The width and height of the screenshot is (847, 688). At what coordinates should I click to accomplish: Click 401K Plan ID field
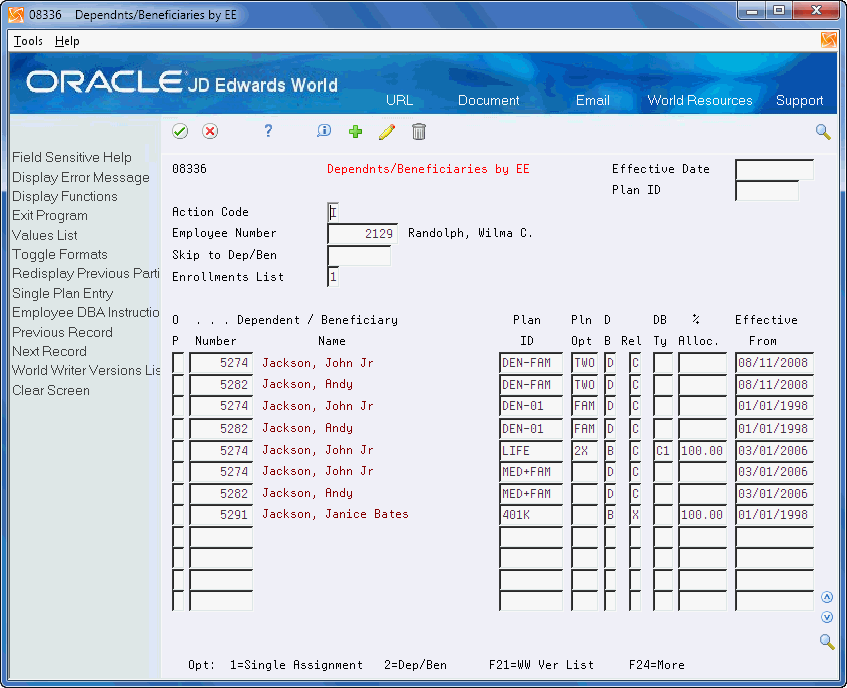(530, 515)
